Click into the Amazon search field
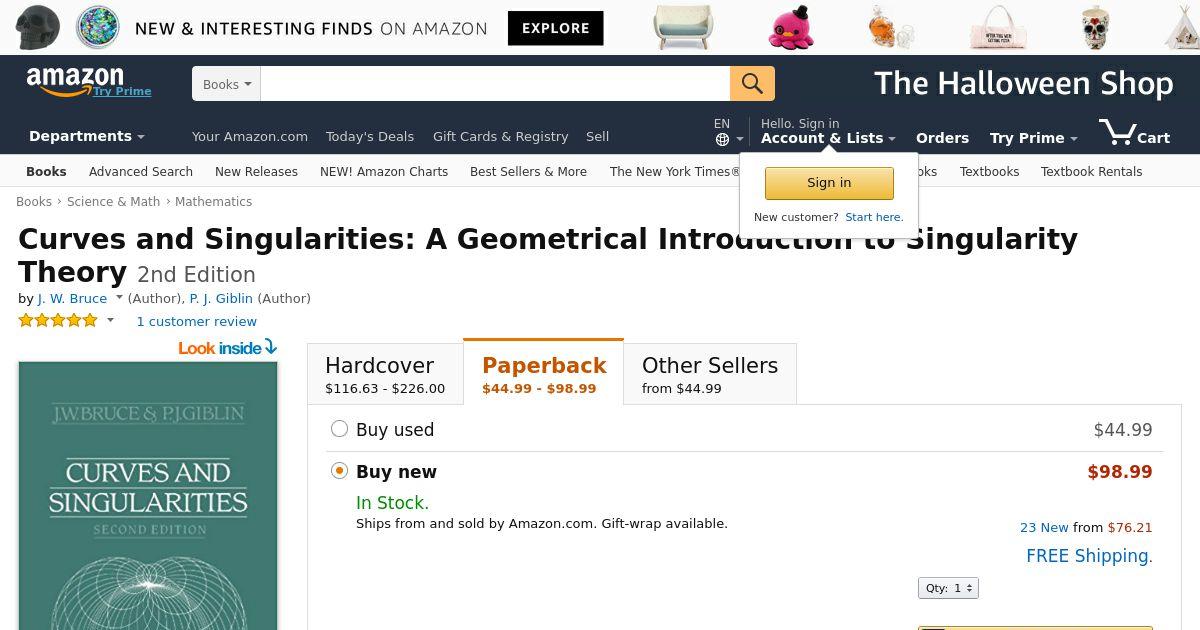 (495, 84)
